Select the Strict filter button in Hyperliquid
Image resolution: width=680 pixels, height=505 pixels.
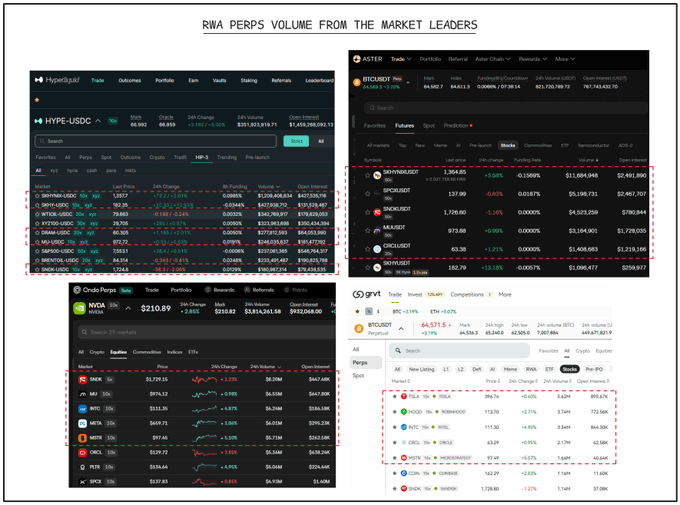click(297, 141)
